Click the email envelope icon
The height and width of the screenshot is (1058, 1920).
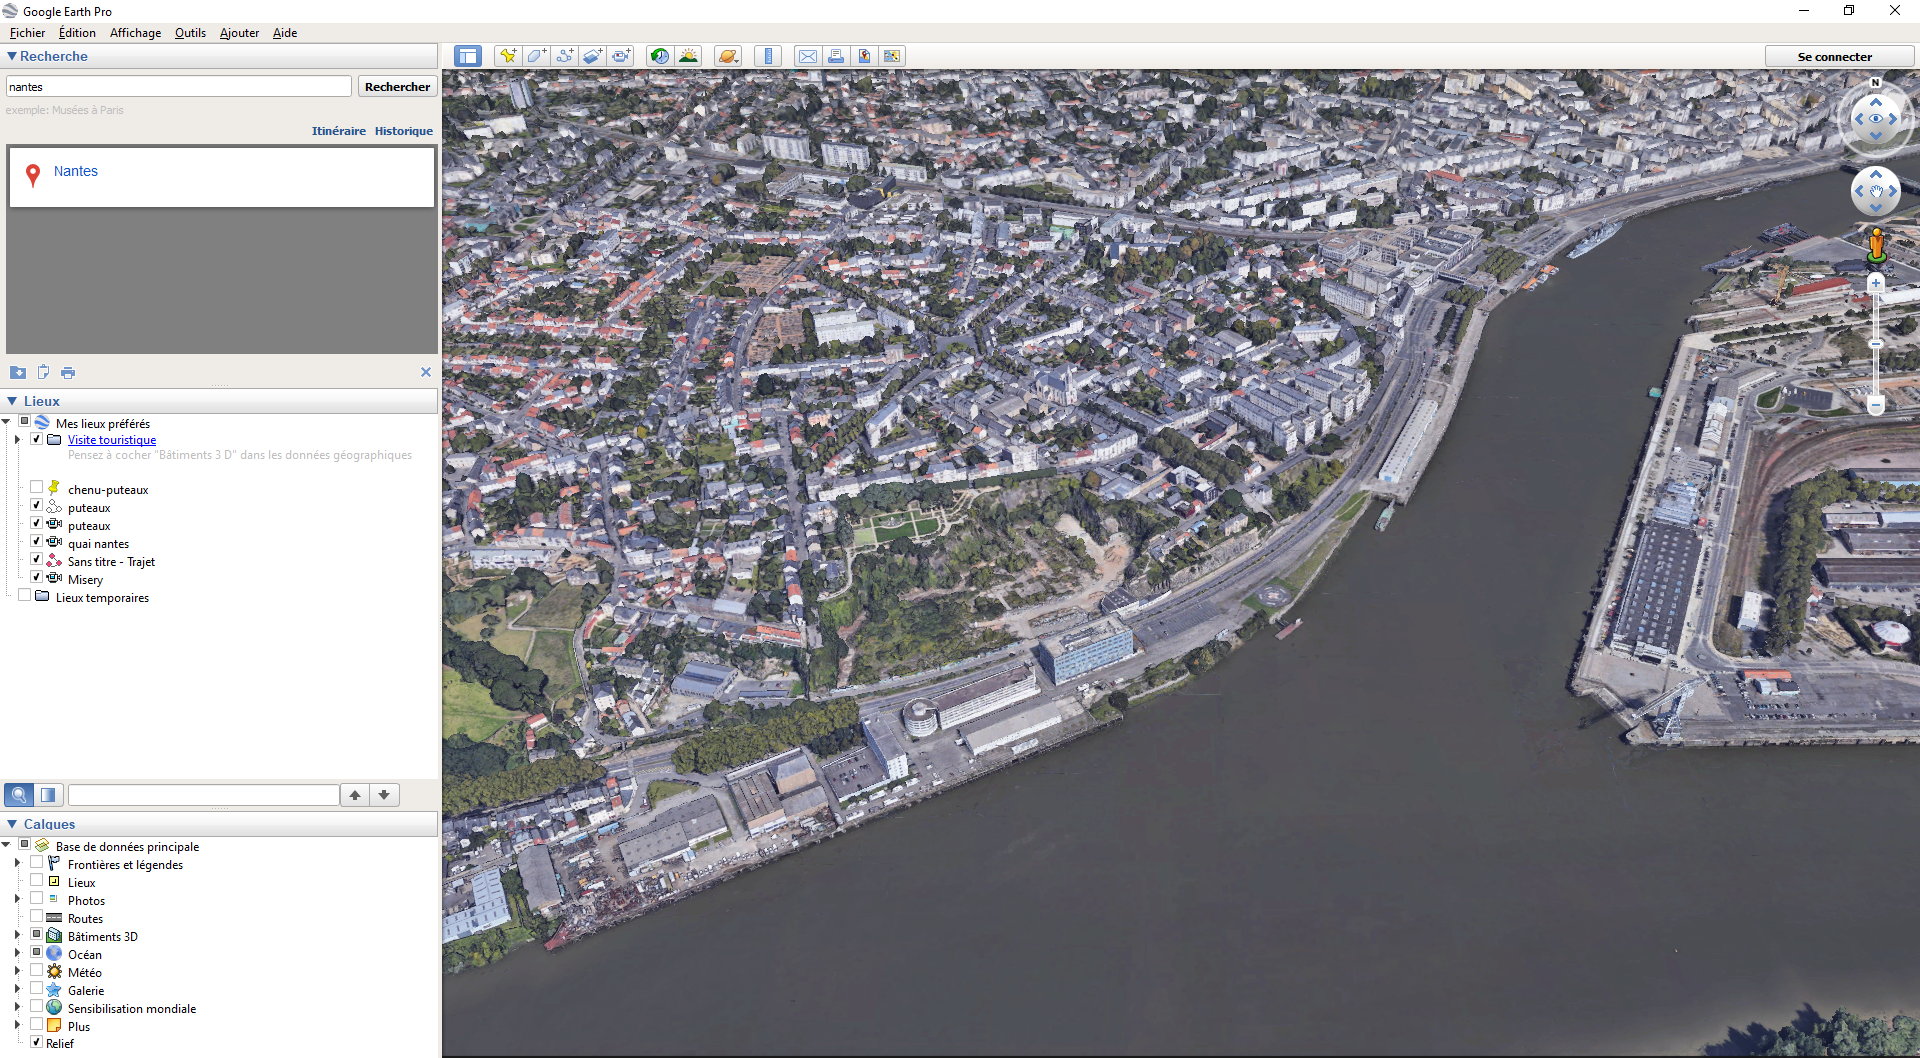pos(807,56)
